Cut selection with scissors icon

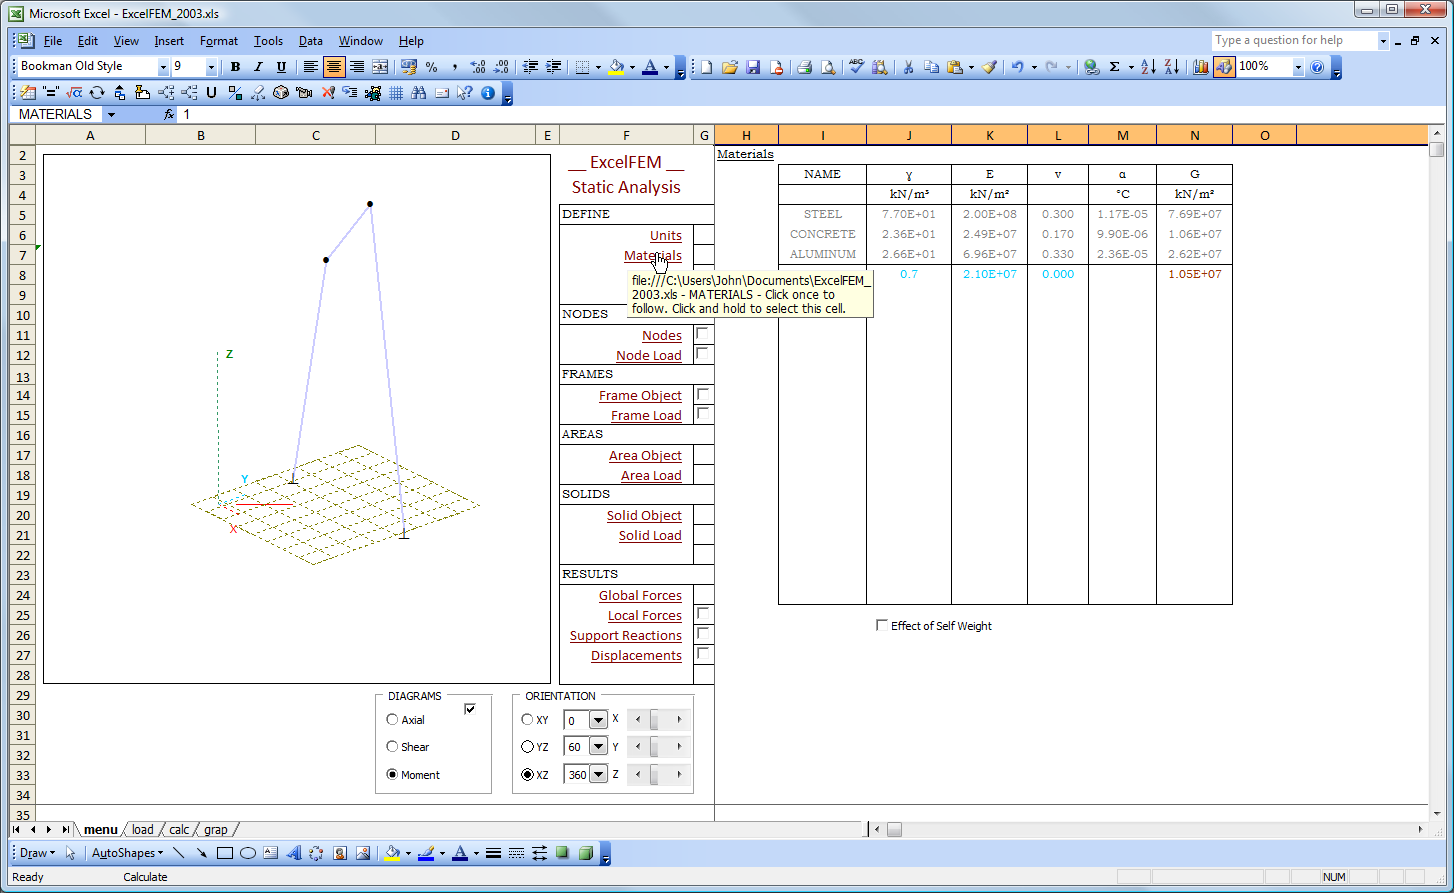pos(908,67)
